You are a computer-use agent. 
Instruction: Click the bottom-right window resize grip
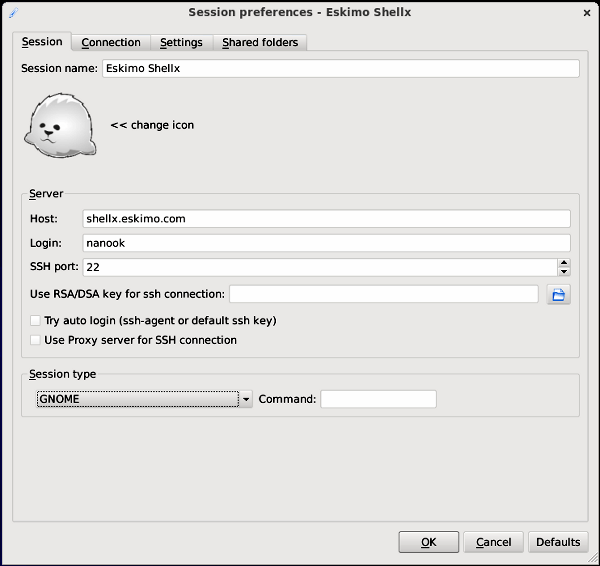593,559
